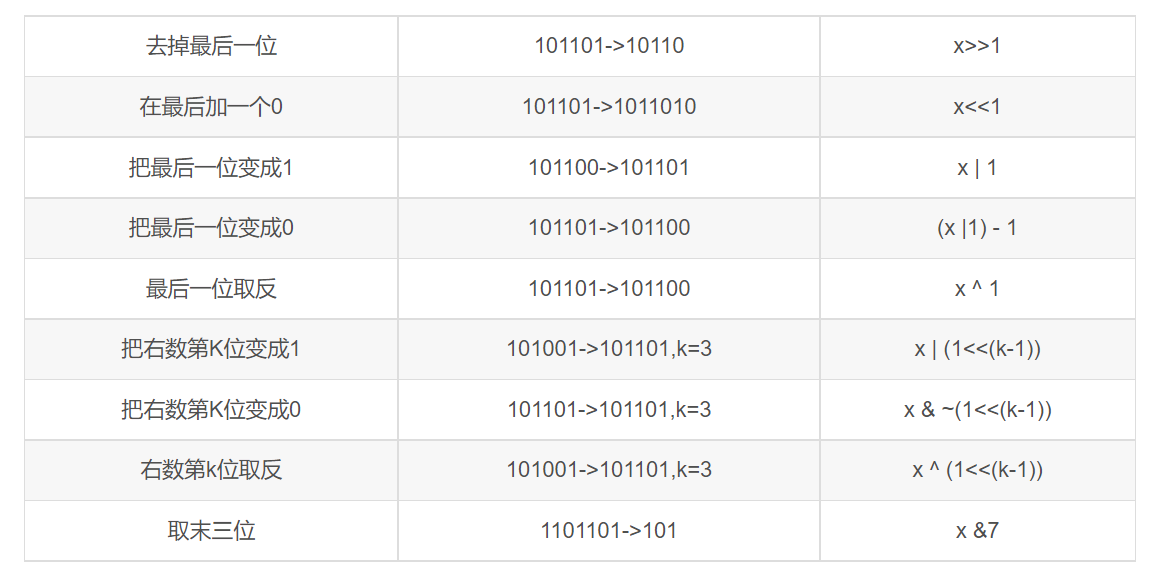Select the 'x | (1<<(k-1))' formula
This screenshot has width=1153, height=573.
tap(977, 349)
